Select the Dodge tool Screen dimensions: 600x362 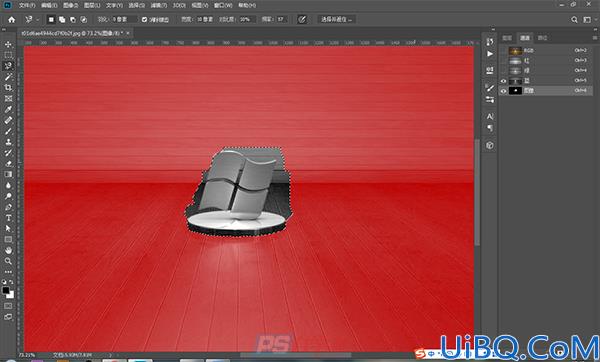click(8, 196)
